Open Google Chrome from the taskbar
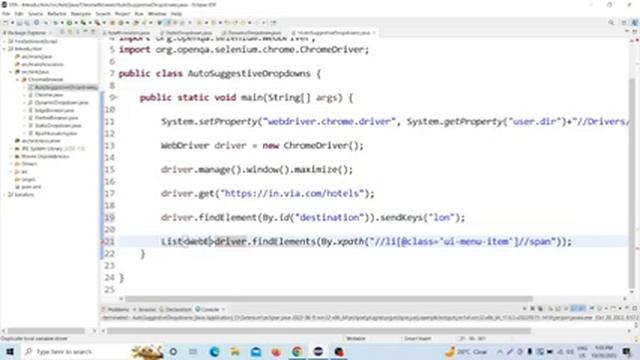This screenshot has height=360, width=640. (297, 351)
